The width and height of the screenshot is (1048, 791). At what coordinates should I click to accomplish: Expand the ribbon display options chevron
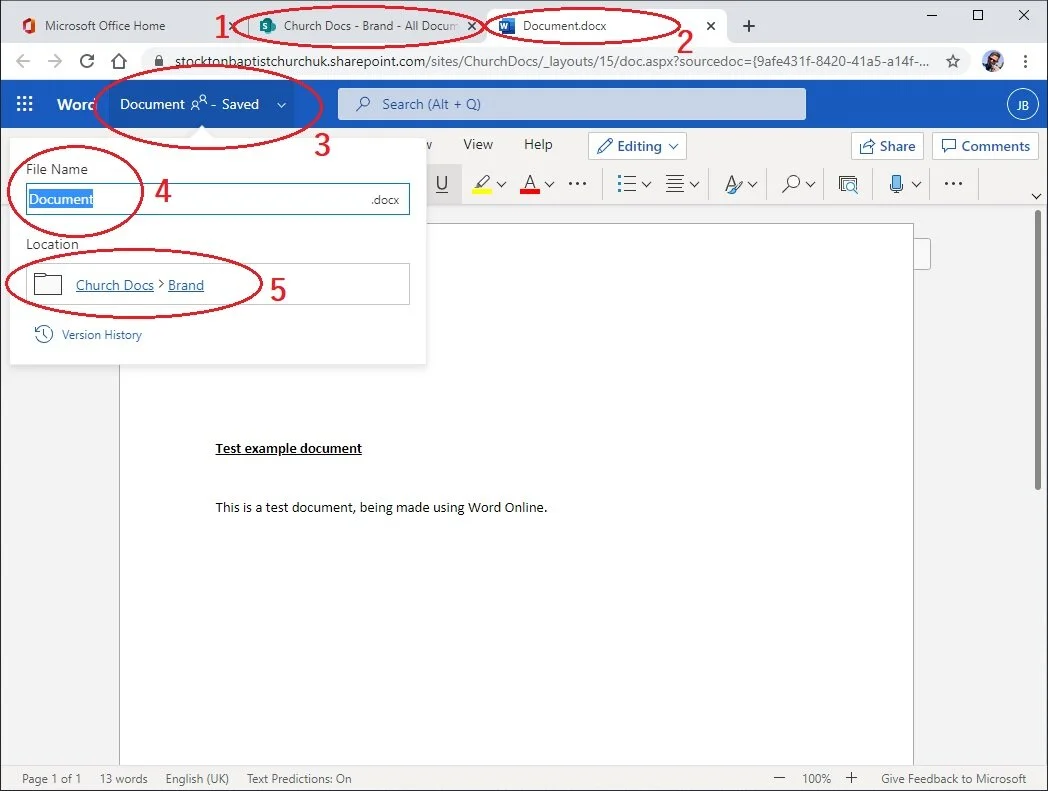pos(1036,197)
